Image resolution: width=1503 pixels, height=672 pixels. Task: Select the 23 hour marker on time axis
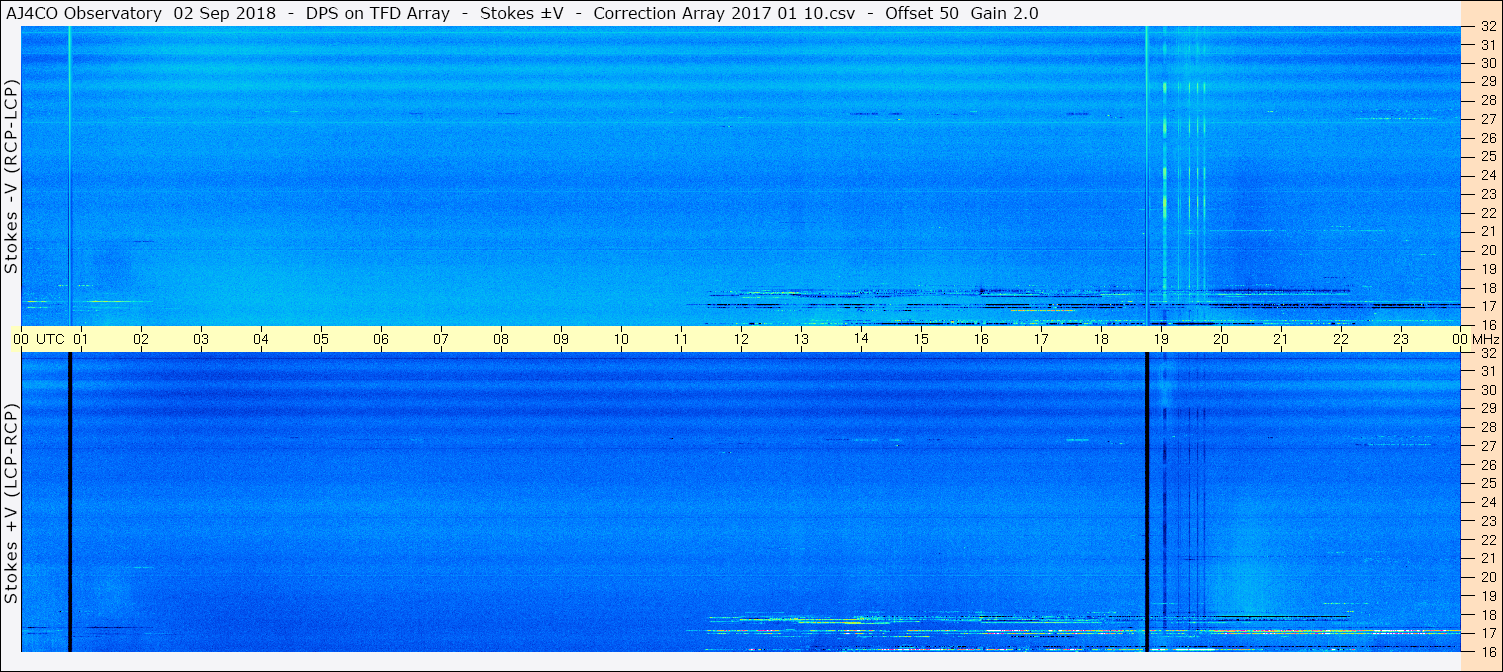1401,340
